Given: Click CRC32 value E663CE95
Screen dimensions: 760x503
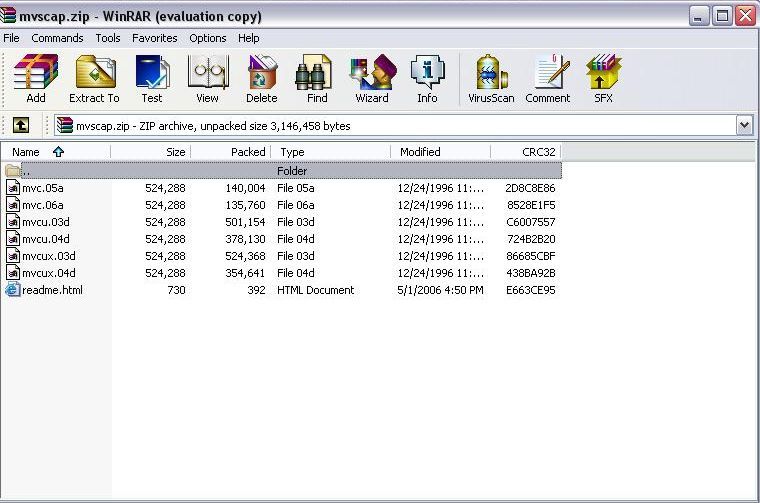Looking at the screenshot, I should point(530,290).
